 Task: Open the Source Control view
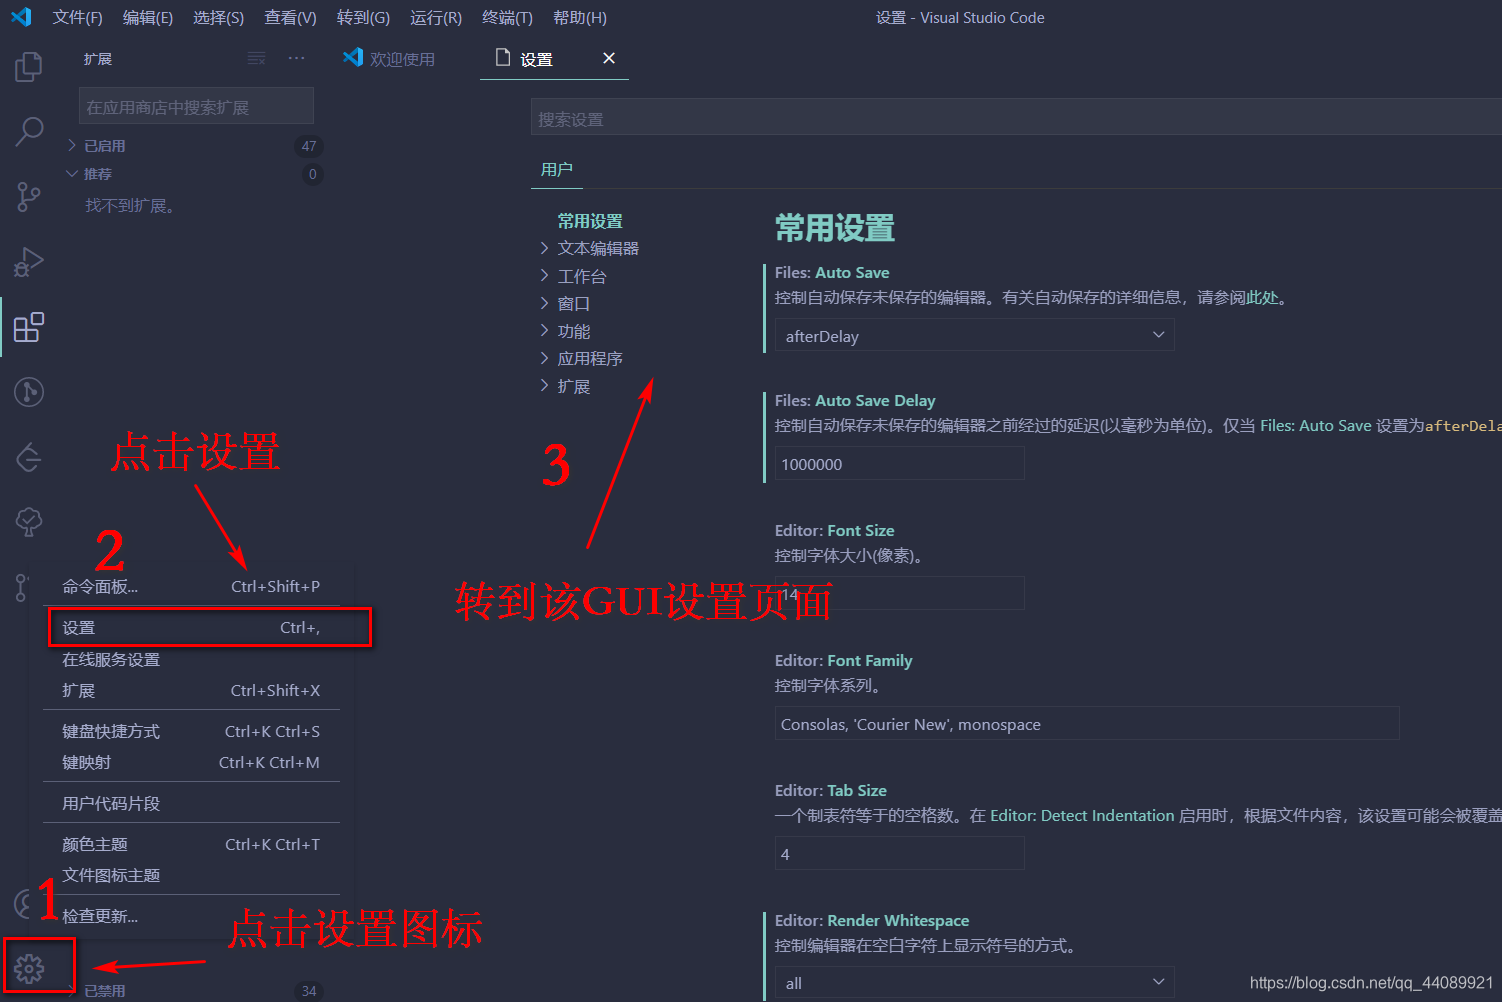29,197
